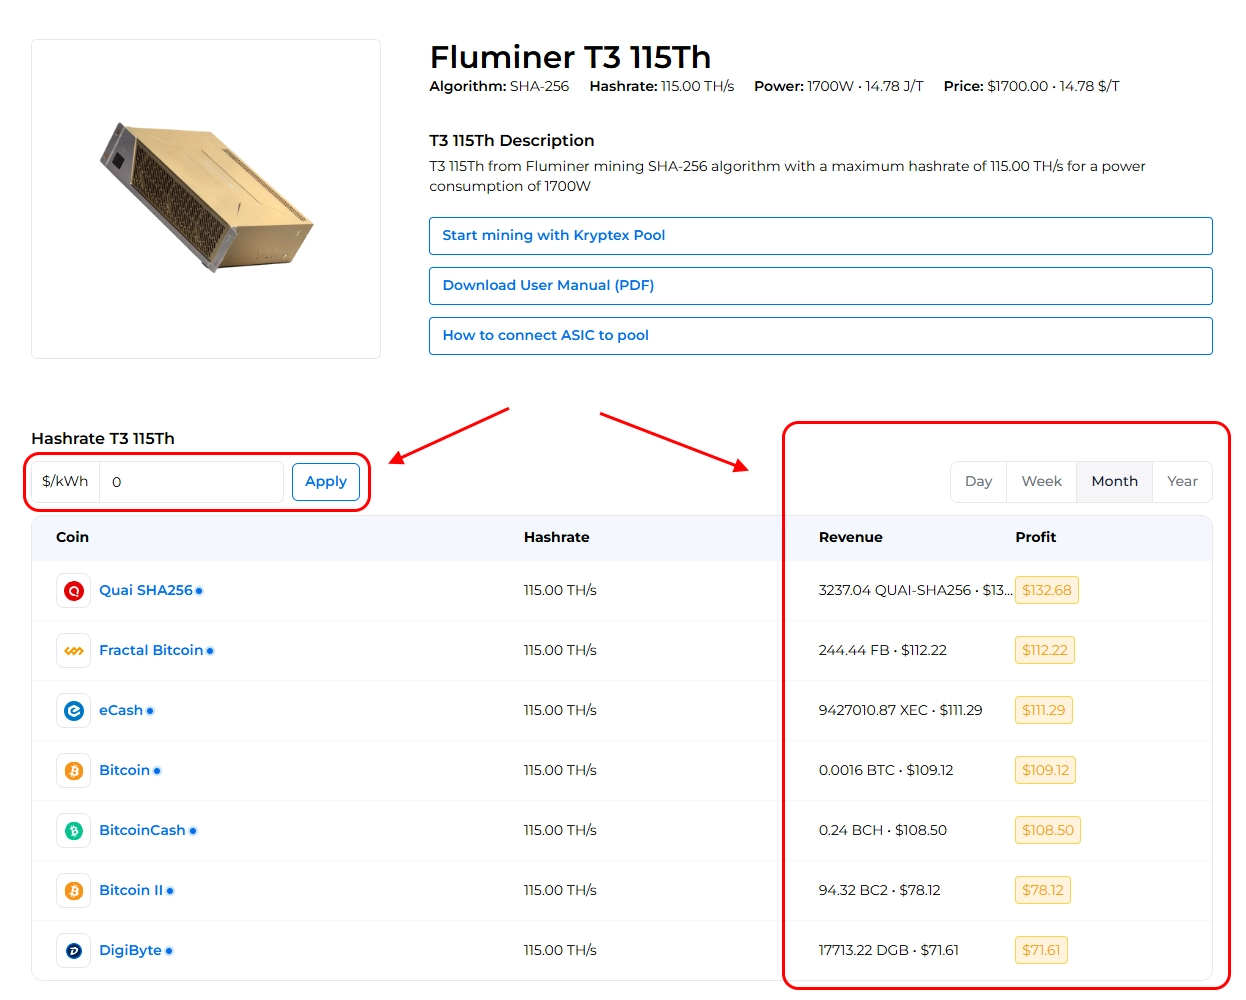Screen dimensions: 1246x1000
Task: Open the DigiByte coin name link
Action: tap(130, 950)
